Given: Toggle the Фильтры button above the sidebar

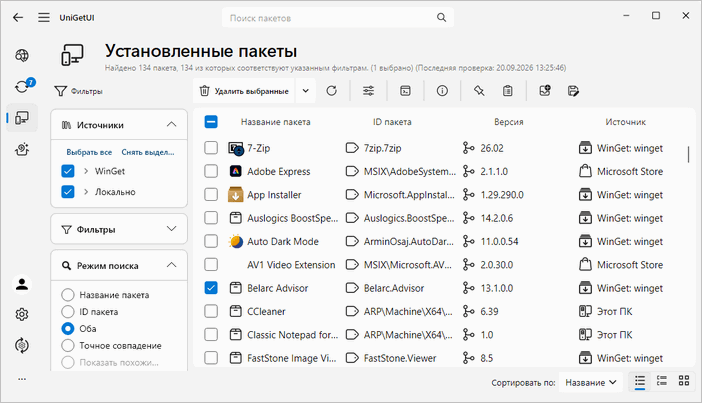Looking at the screenshot, I should coord(79,91).
